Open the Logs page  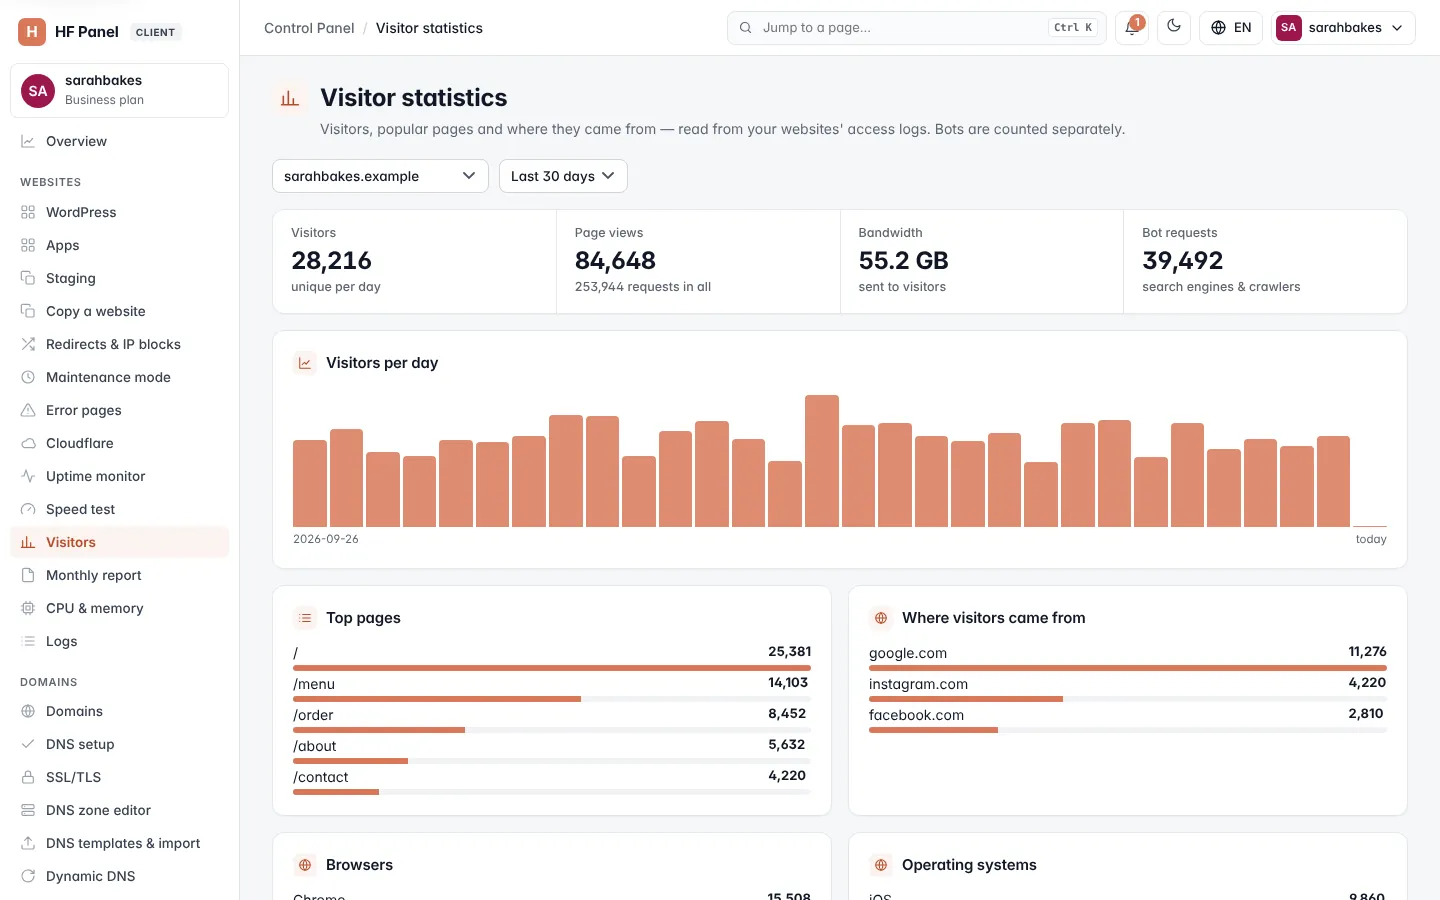[x=119, y=641]
